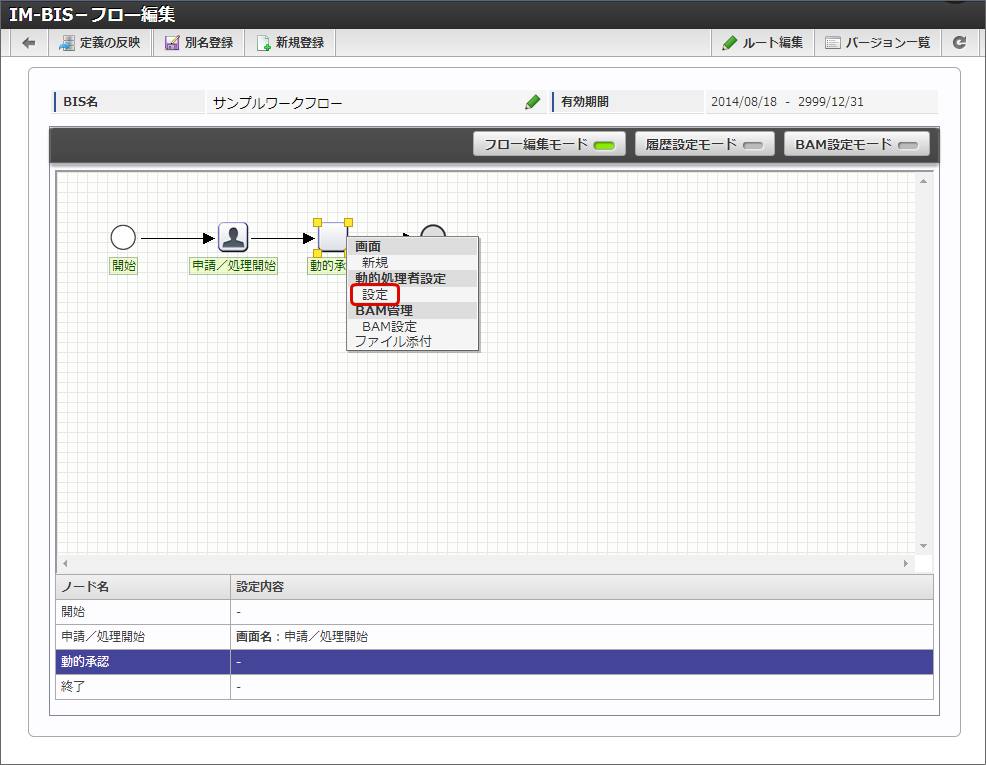The image size is (986, 765).
Task: Click the canvas scroll-down arrow
Action: coord(923,546)
